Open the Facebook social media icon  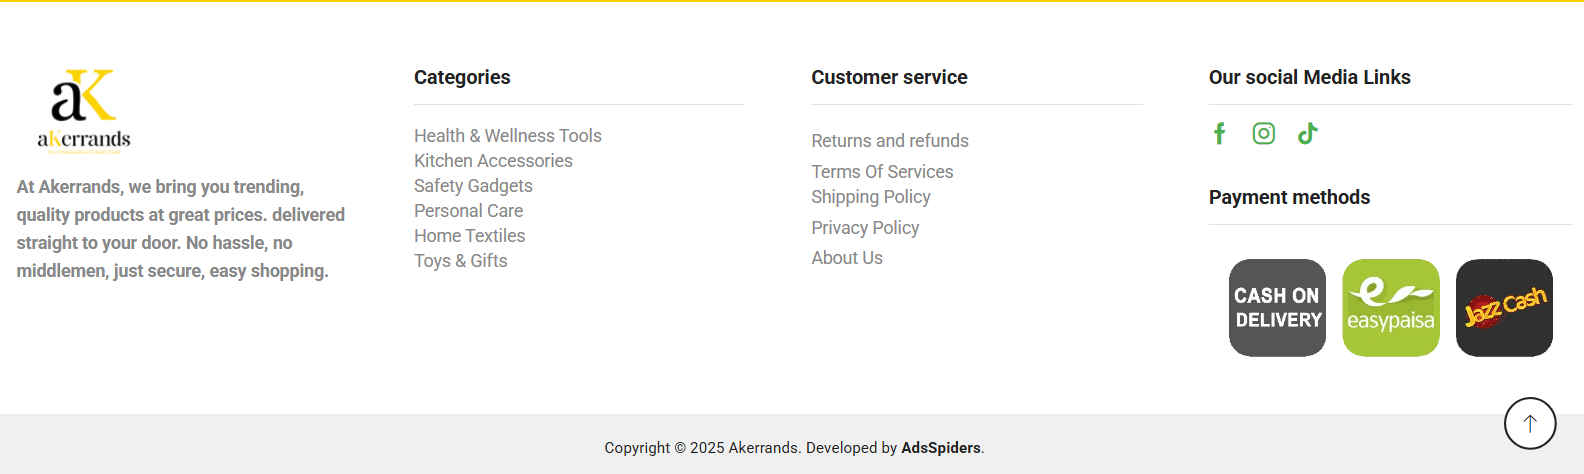pos(1219,133)
